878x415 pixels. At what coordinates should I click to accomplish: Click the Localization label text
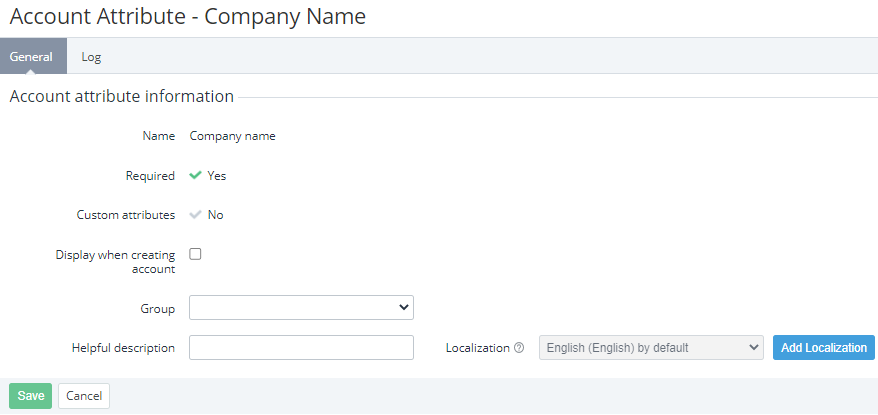[477, 348]
